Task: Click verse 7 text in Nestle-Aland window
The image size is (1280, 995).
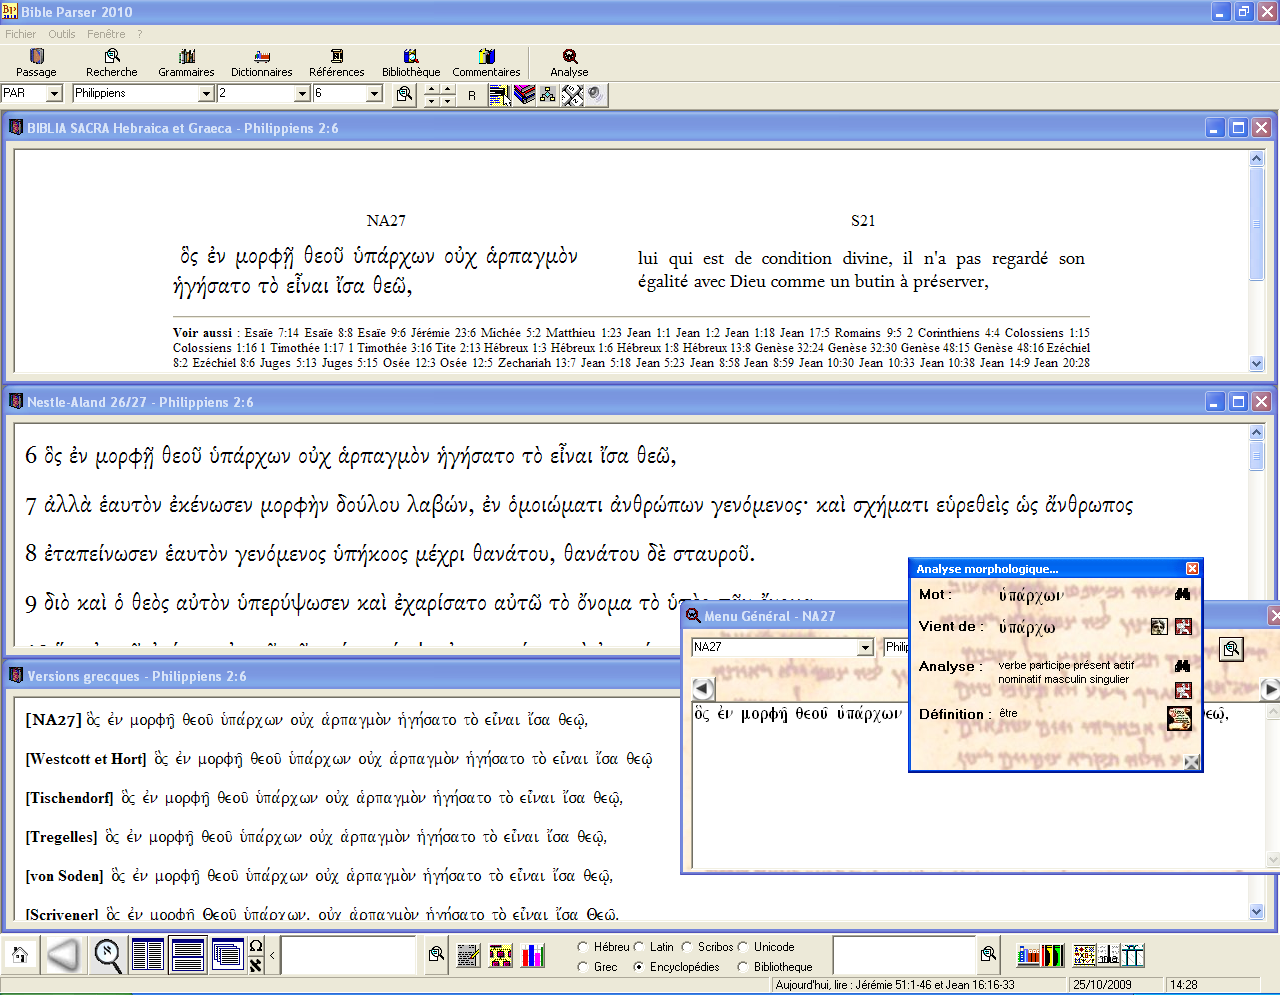Action: coord(579,505)
